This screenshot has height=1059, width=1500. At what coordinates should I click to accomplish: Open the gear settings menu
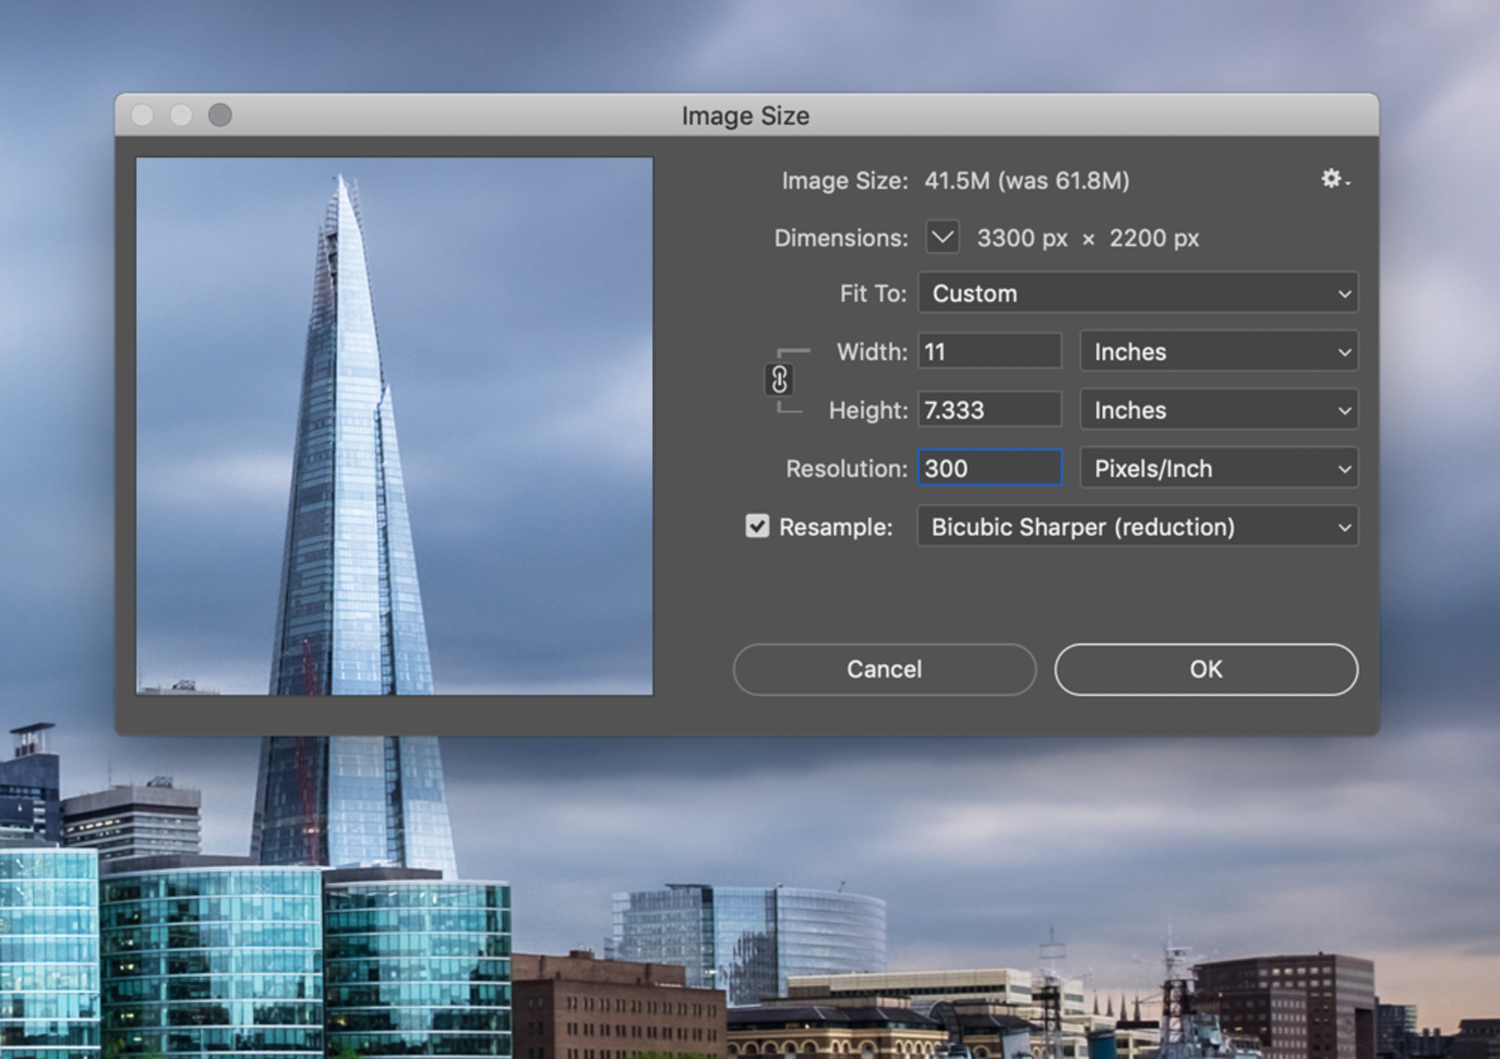tap(1333, 179)
